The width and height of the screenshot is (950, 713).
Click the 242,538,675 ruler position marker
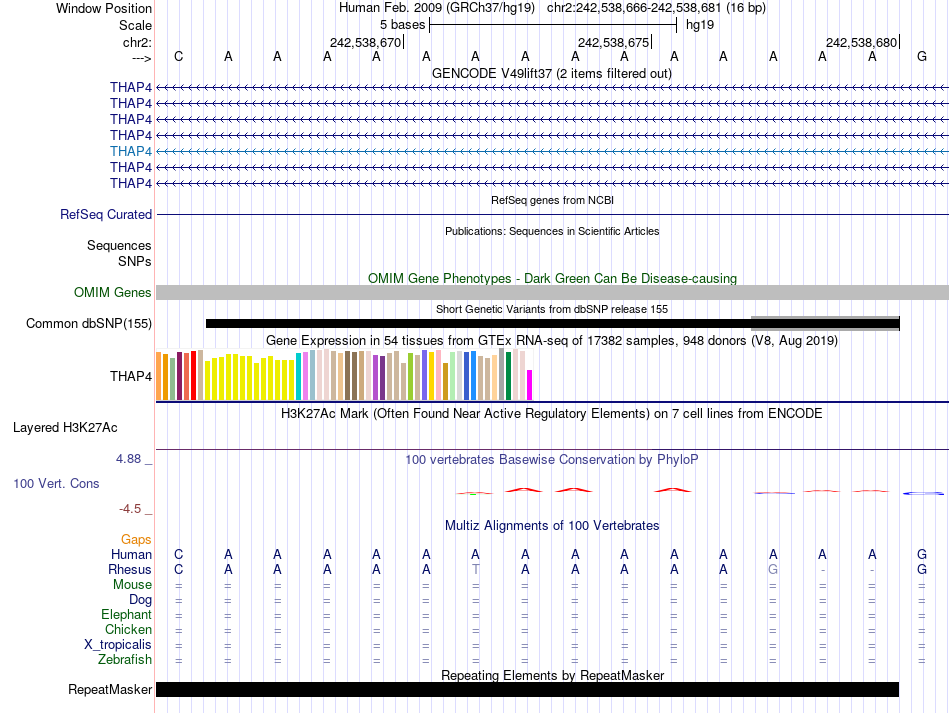(x=613, y=43)
